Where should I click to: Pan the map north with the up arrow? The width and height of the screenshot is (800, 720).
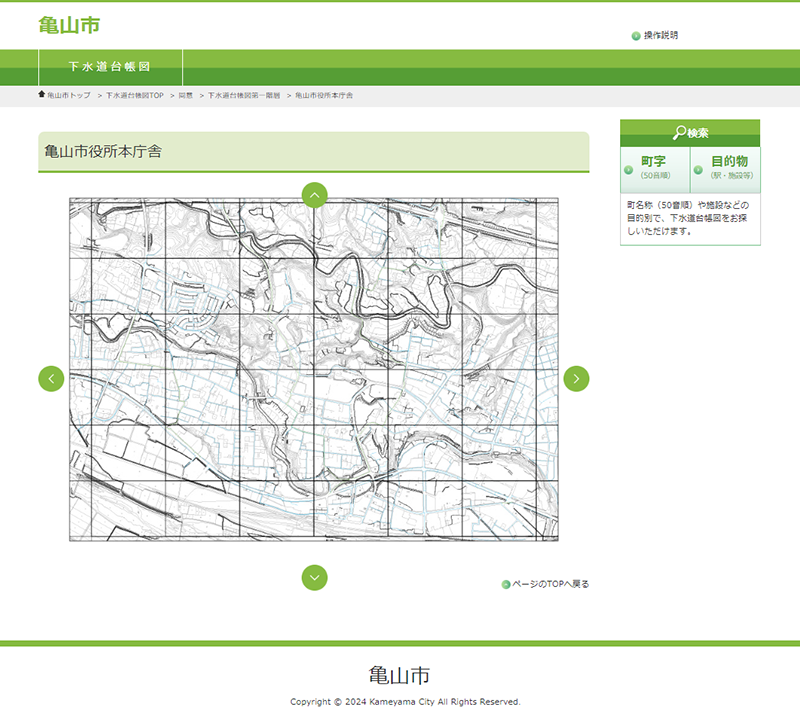[314, 195]
